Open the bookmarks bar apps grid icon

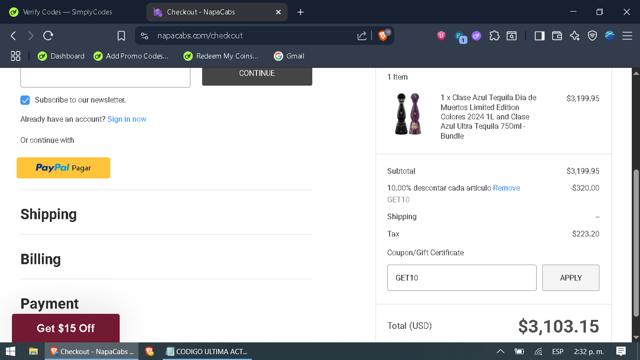click(16, 56)
